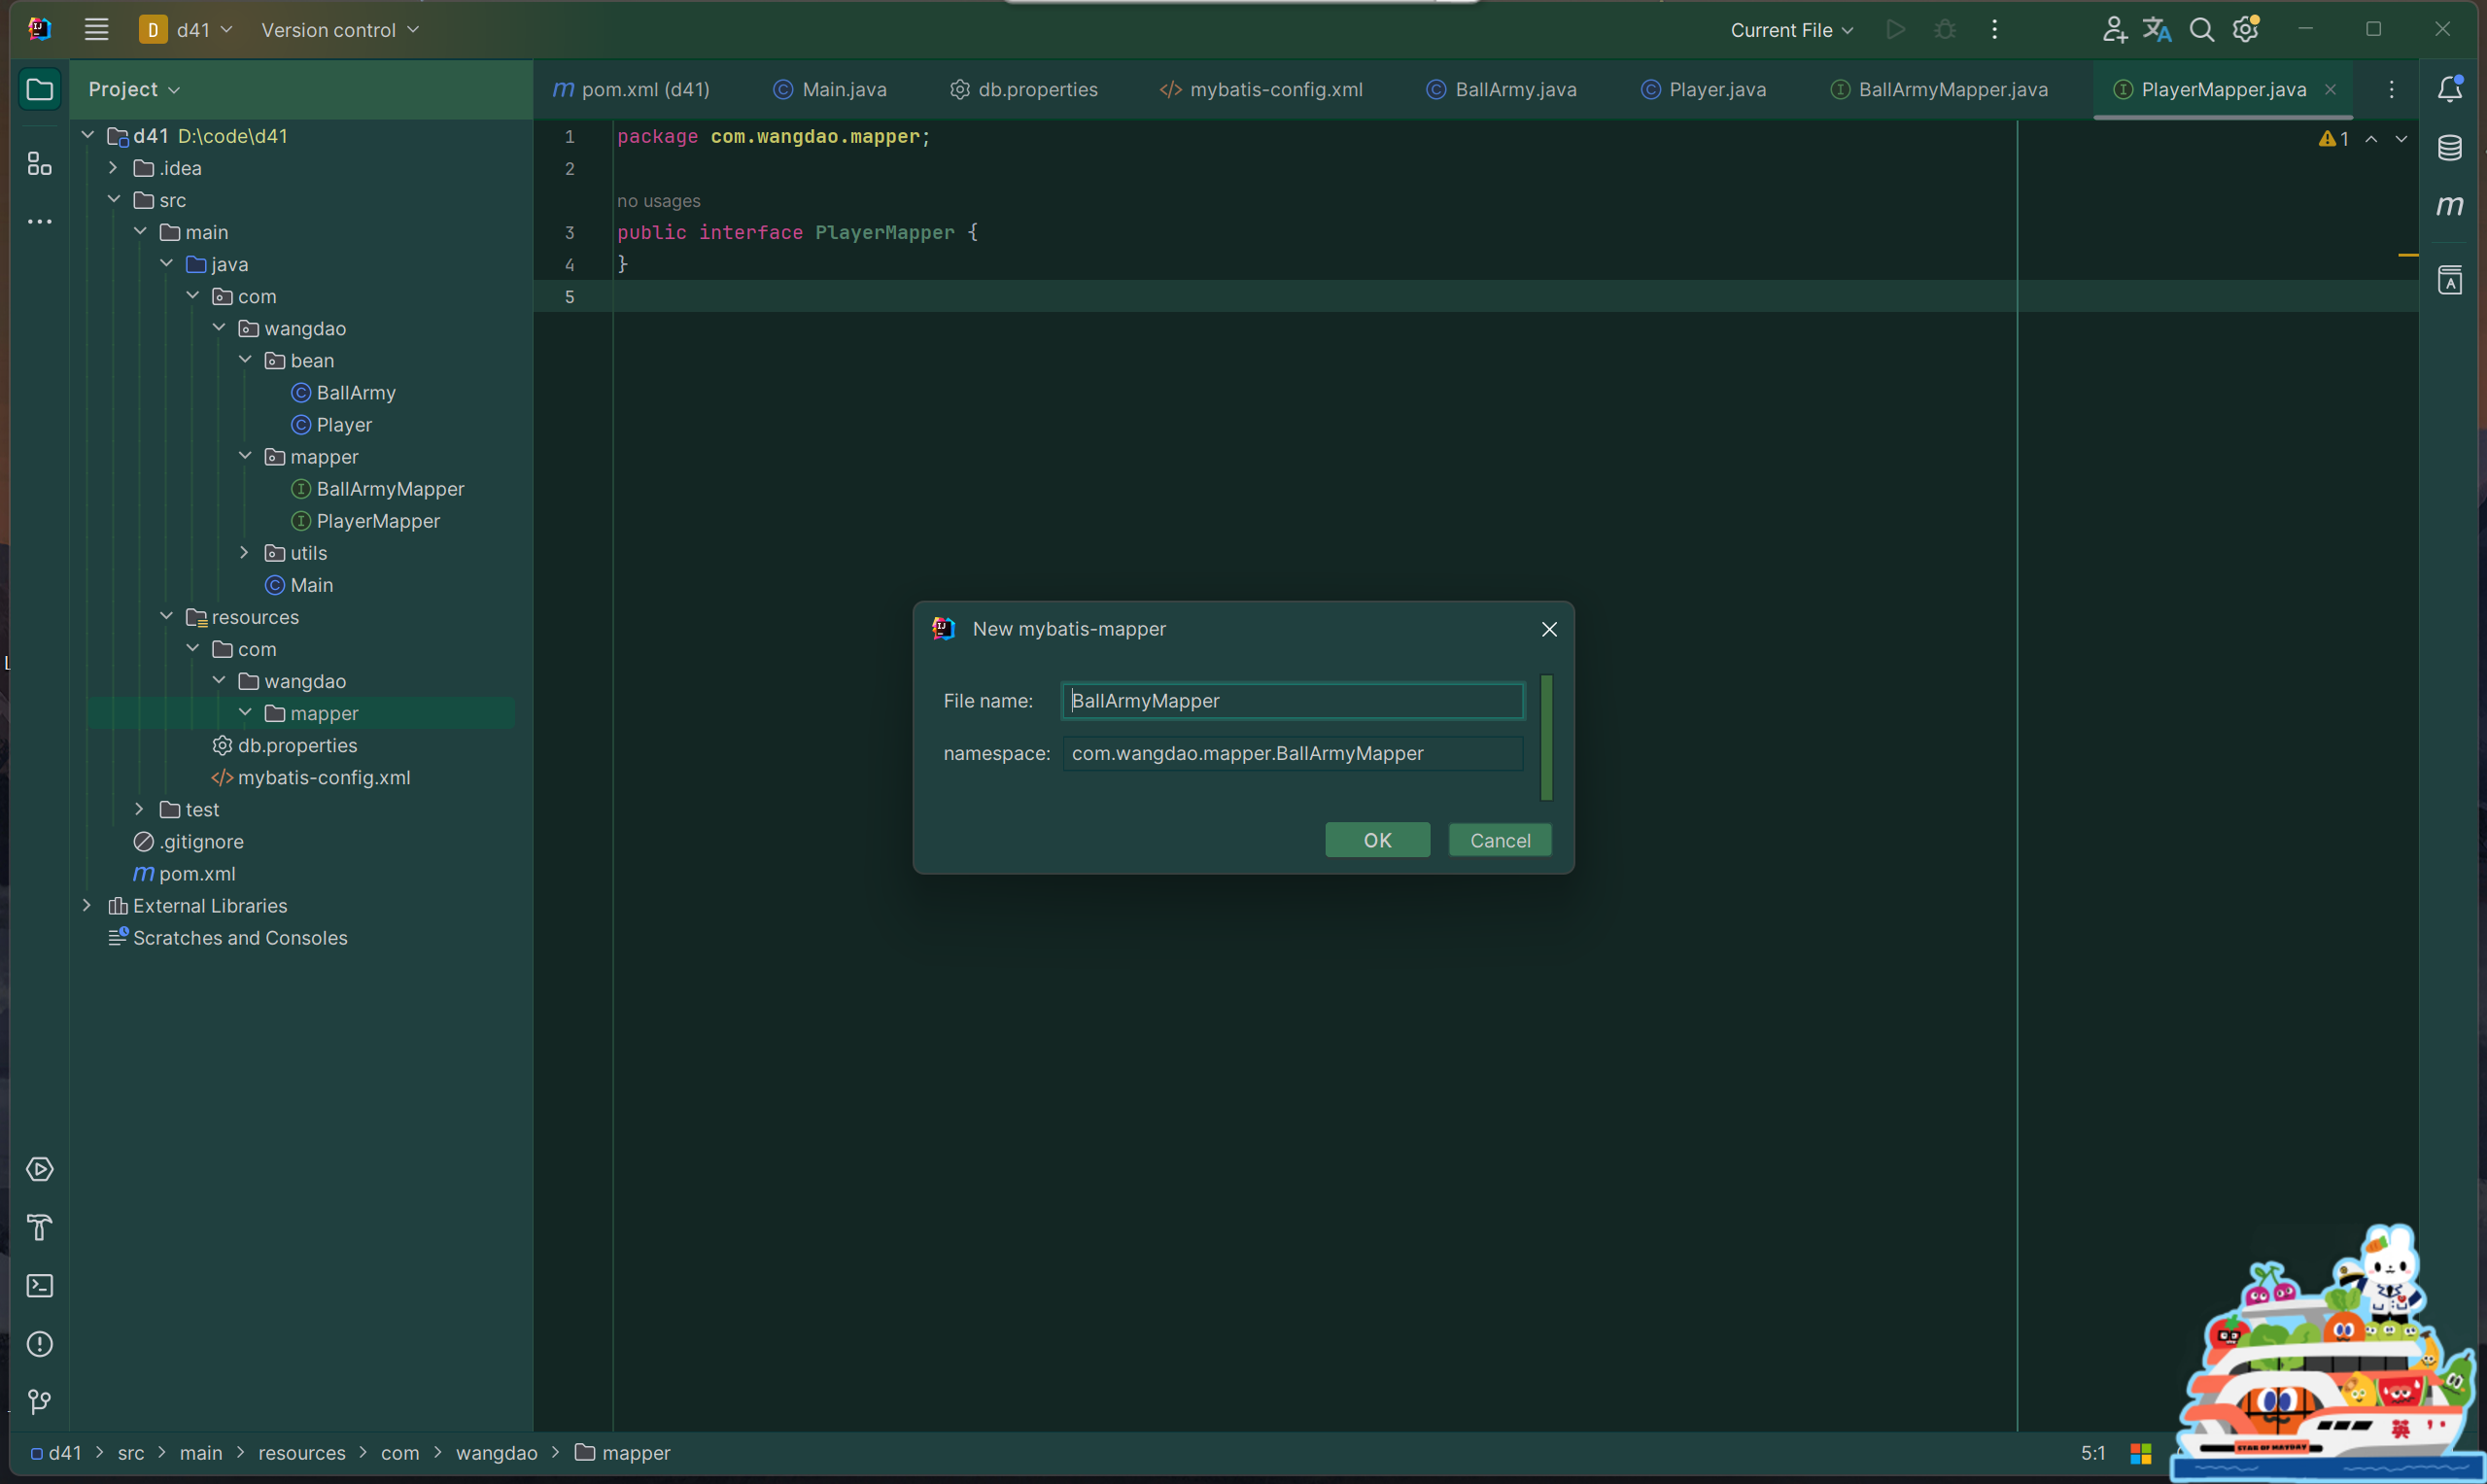The width and height of the screenshot is (2487, 1484).
Task: Show the Notifications bell panel
Action: click(x=2449, y=89)
